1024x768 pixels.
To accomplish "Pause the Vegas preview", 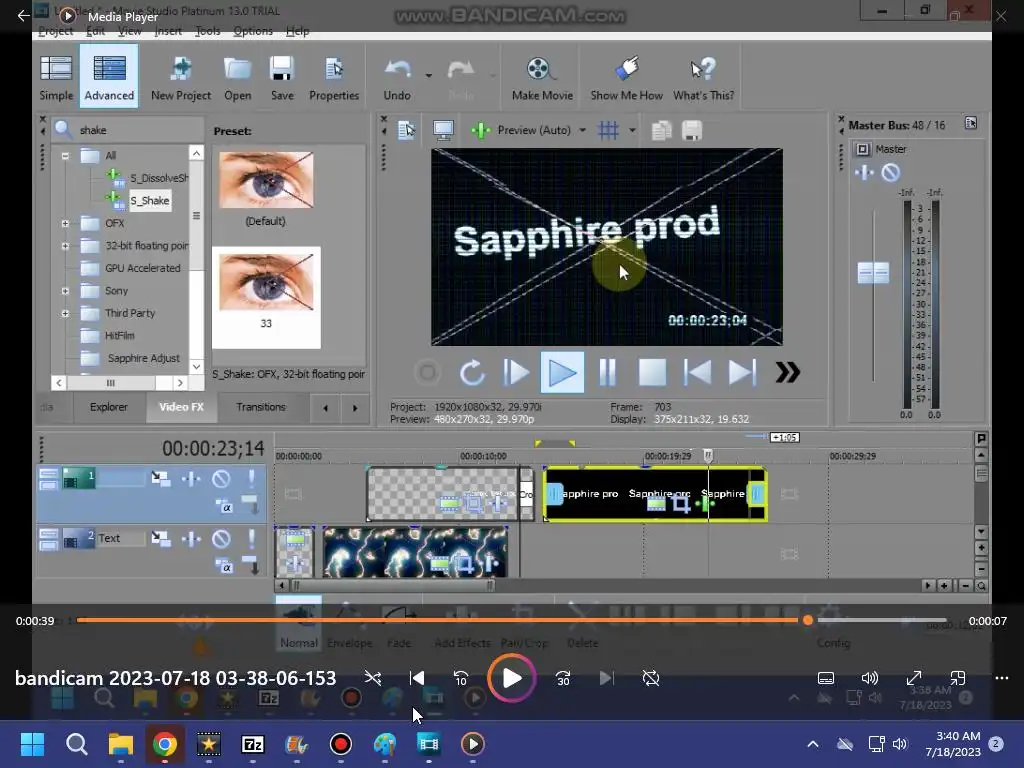I will coord(607,373).
